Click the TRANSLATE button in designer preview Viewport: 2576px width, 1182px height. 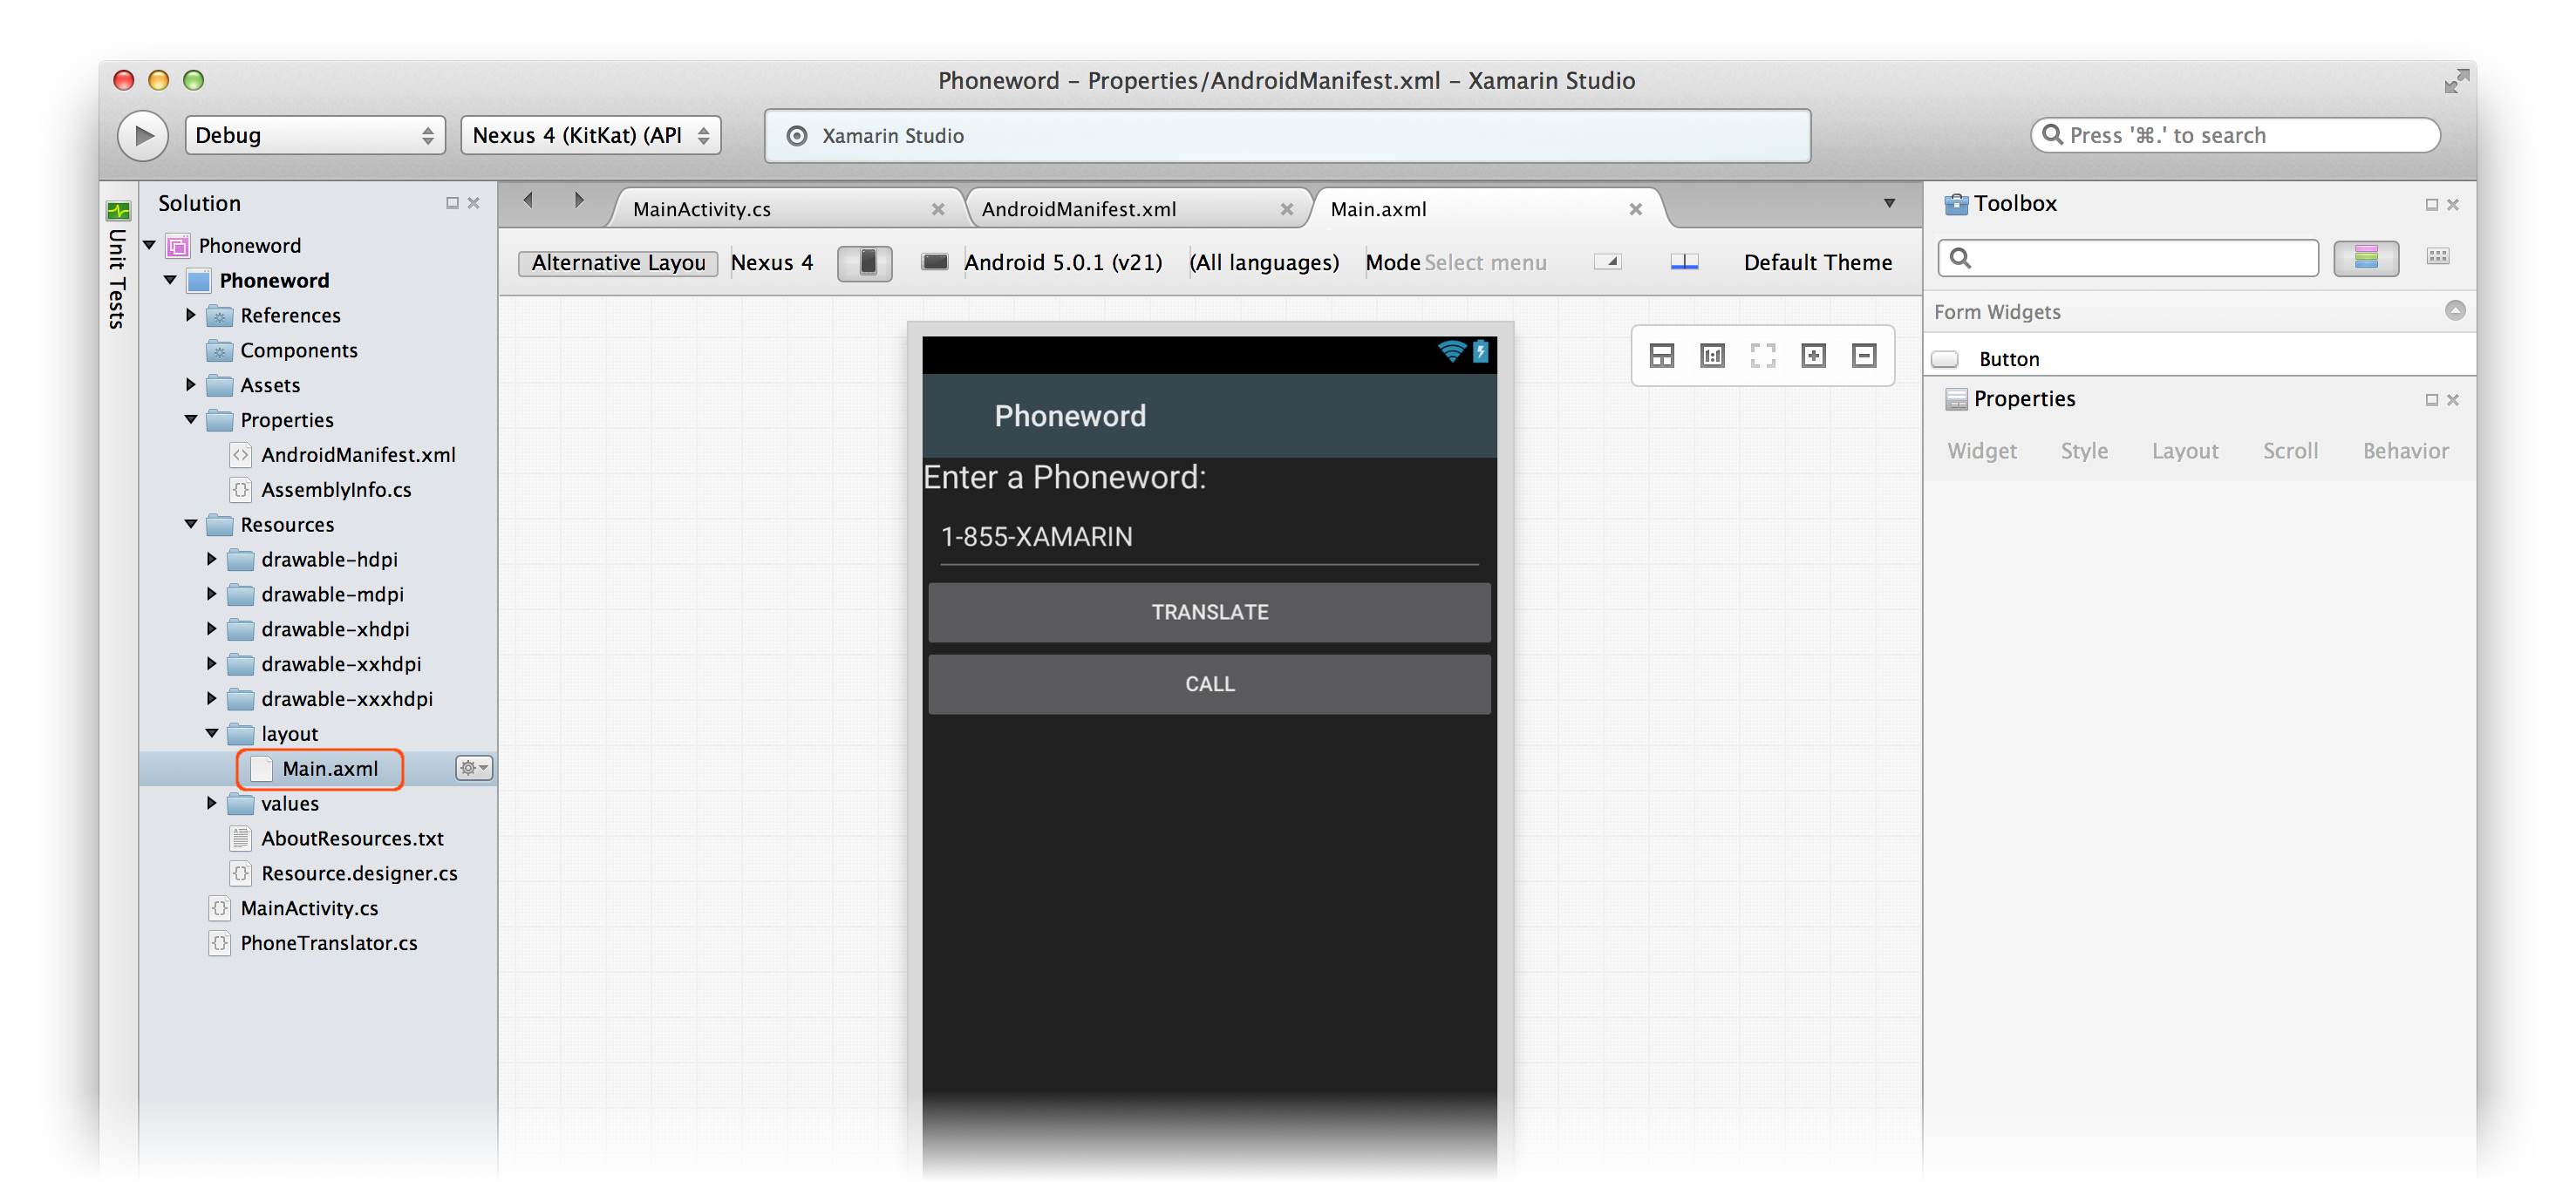(1209, 612)
